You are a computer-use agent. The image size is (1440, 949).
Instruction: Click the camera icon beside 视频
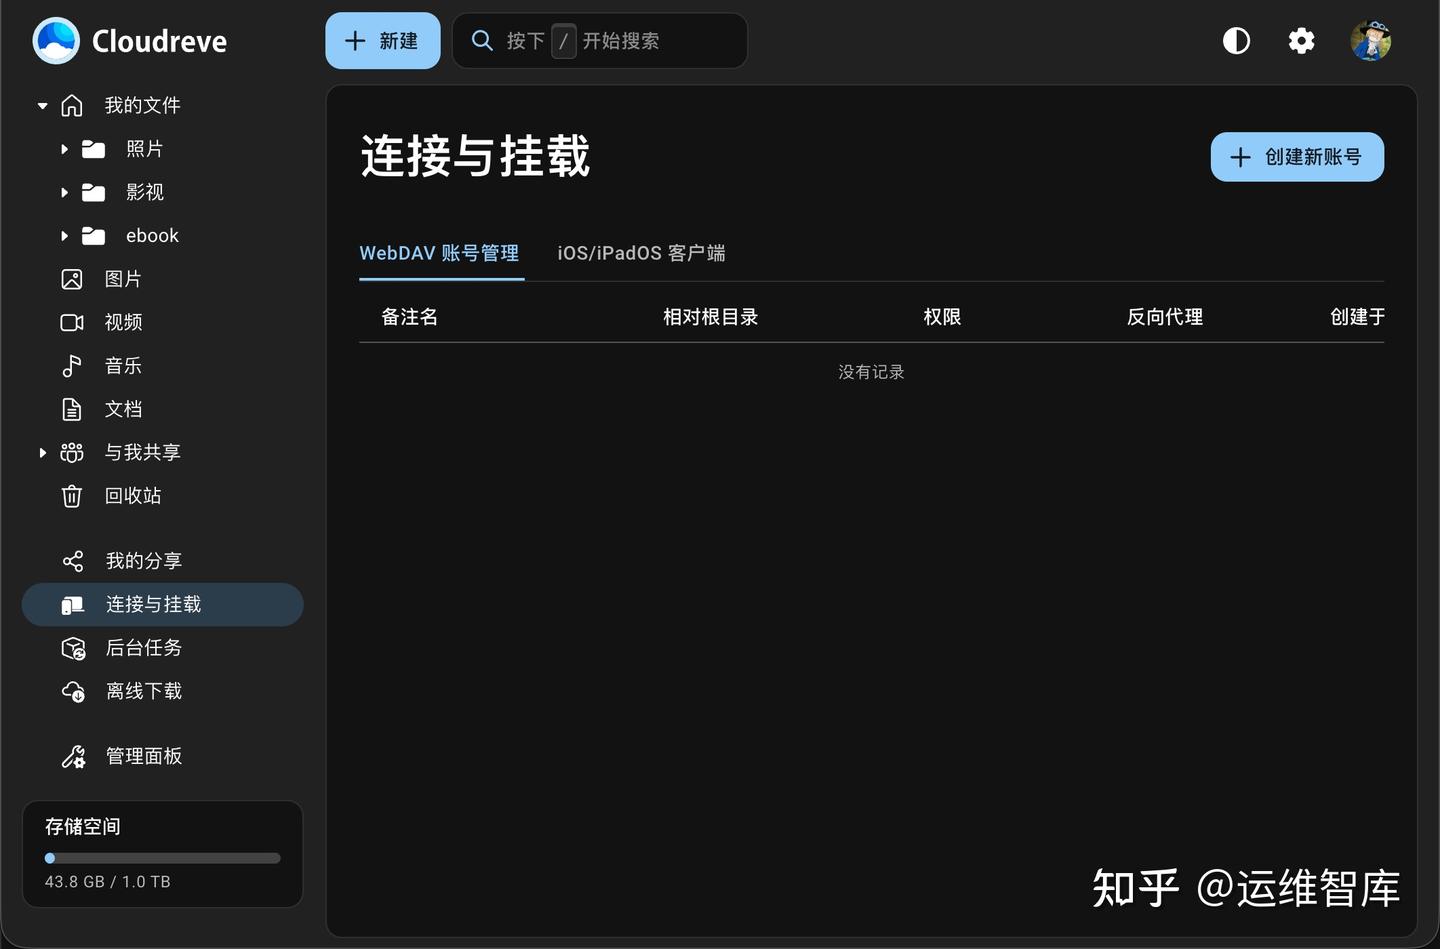point(72,322)
